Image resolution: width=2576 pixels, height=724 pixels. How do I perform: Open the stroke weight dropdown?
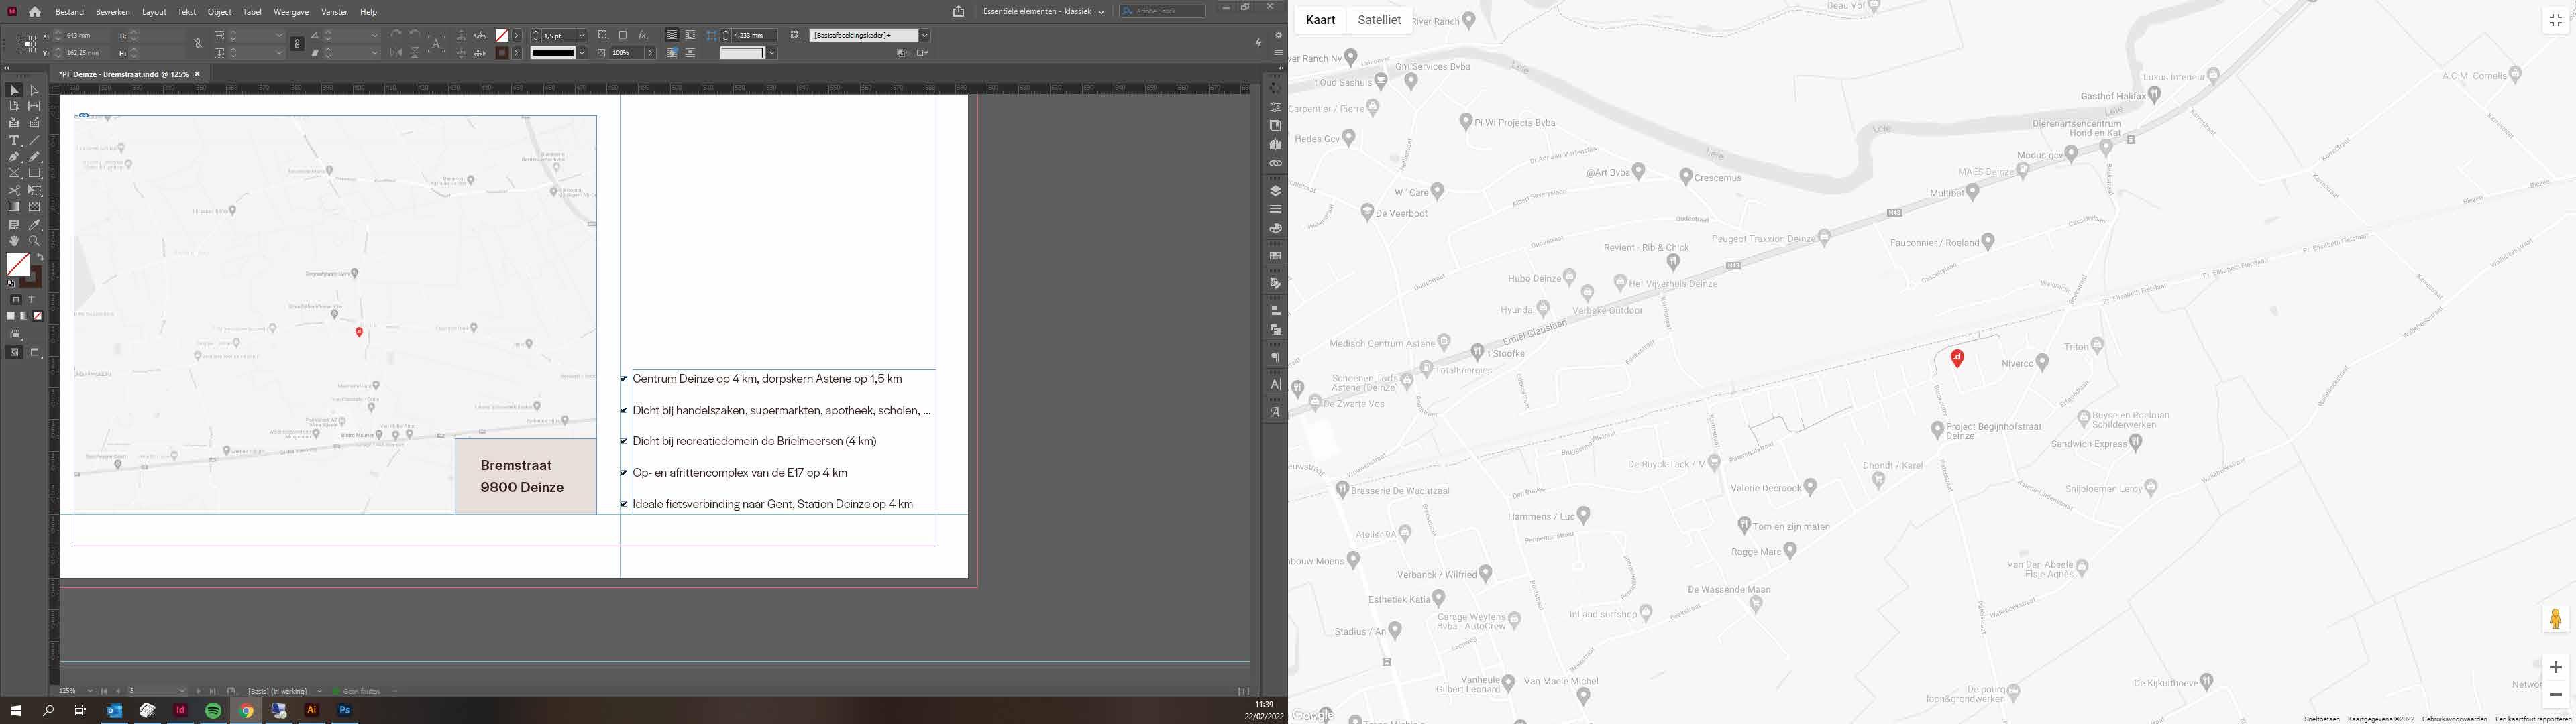pos(582,35)
